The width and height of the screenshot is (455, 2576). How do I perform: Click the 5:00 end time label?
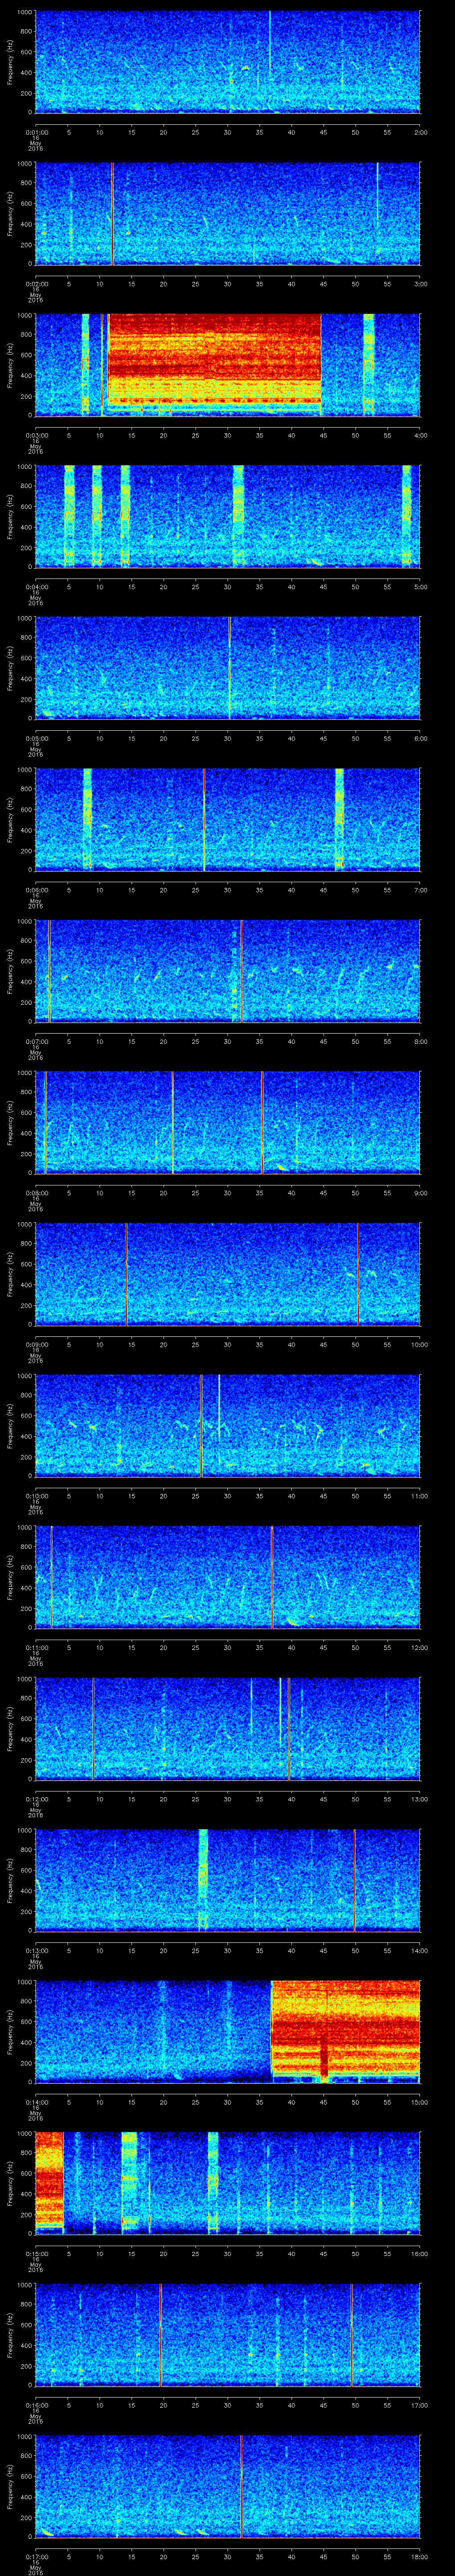tap(420, 587)
